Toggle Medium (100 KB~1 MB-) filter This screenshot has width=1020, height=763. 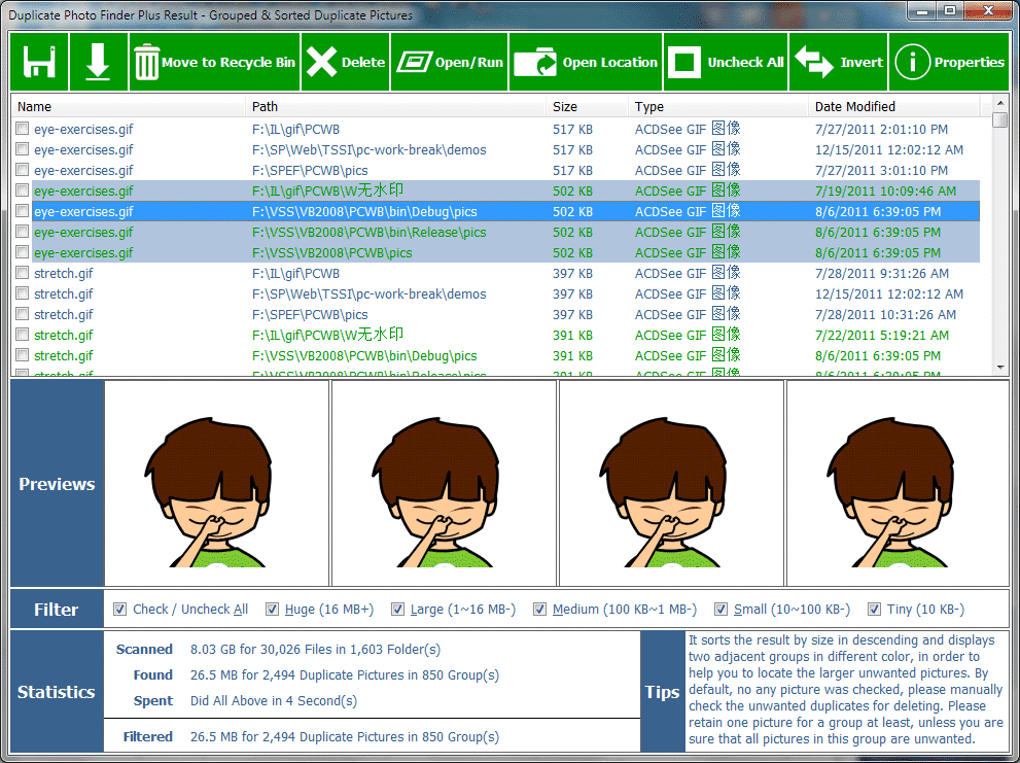pos(539,609)
